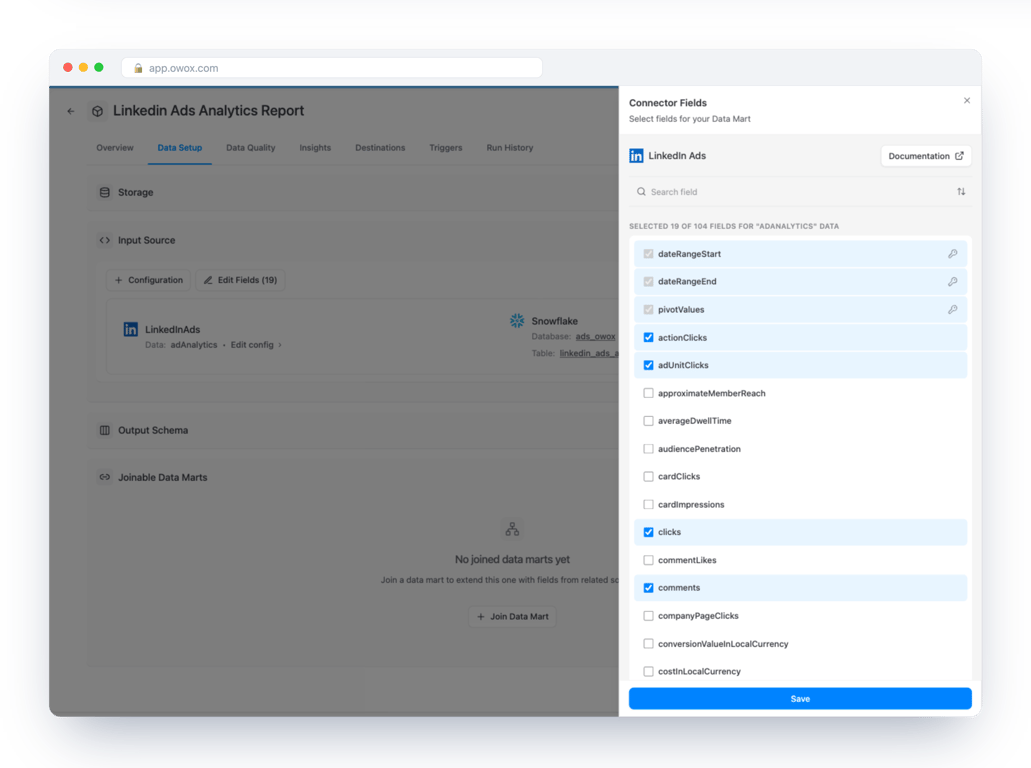Uncheck the comments field

click(x=648, y=588)
